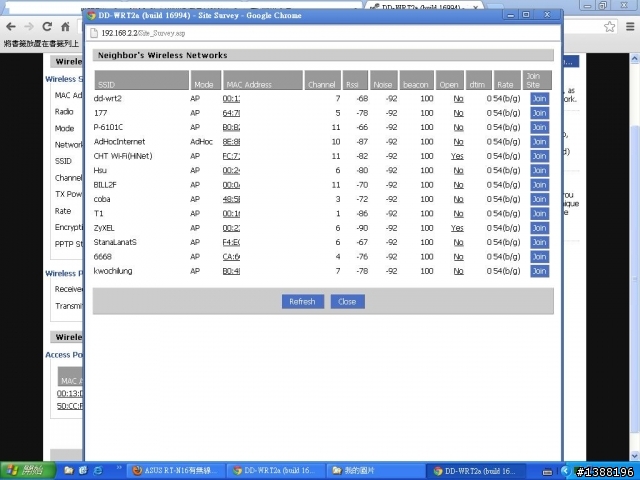Screen dimensions: 640x480
Task: Click the Rssi column header
Action: [355, 80]
